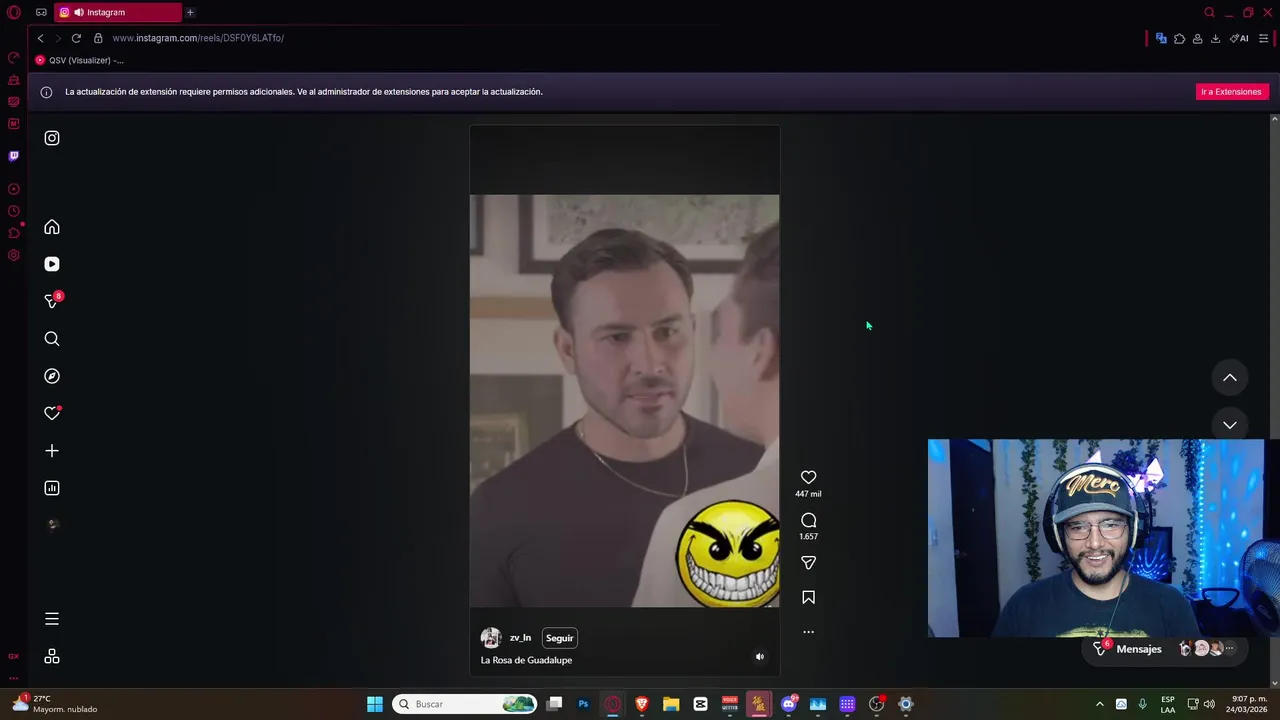
Task: Open the volume control in system tray
Action: click(1209, 704)
